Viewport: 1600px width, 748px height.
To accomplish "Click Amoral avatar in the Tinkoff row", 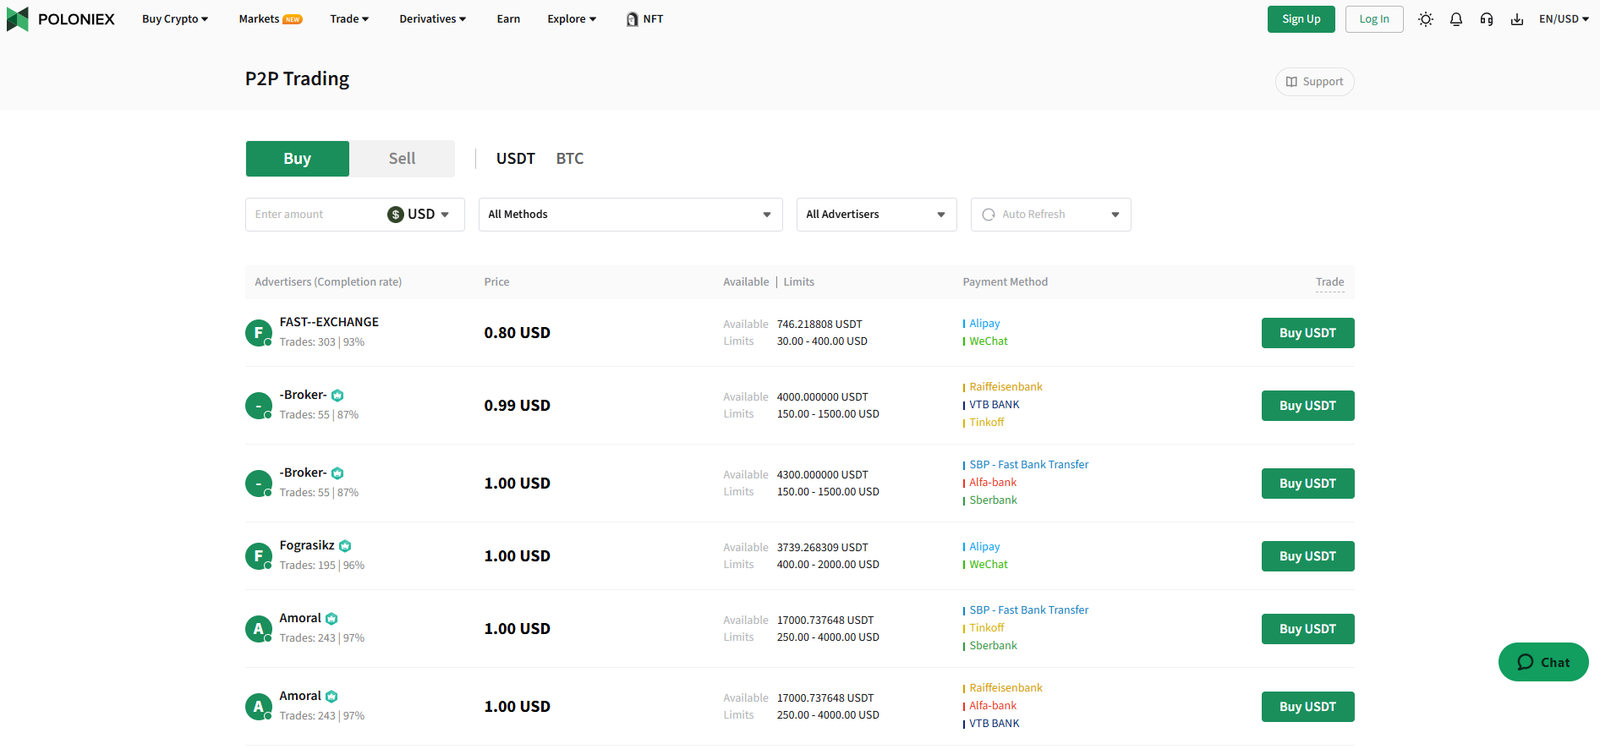I will click(258, 629).
